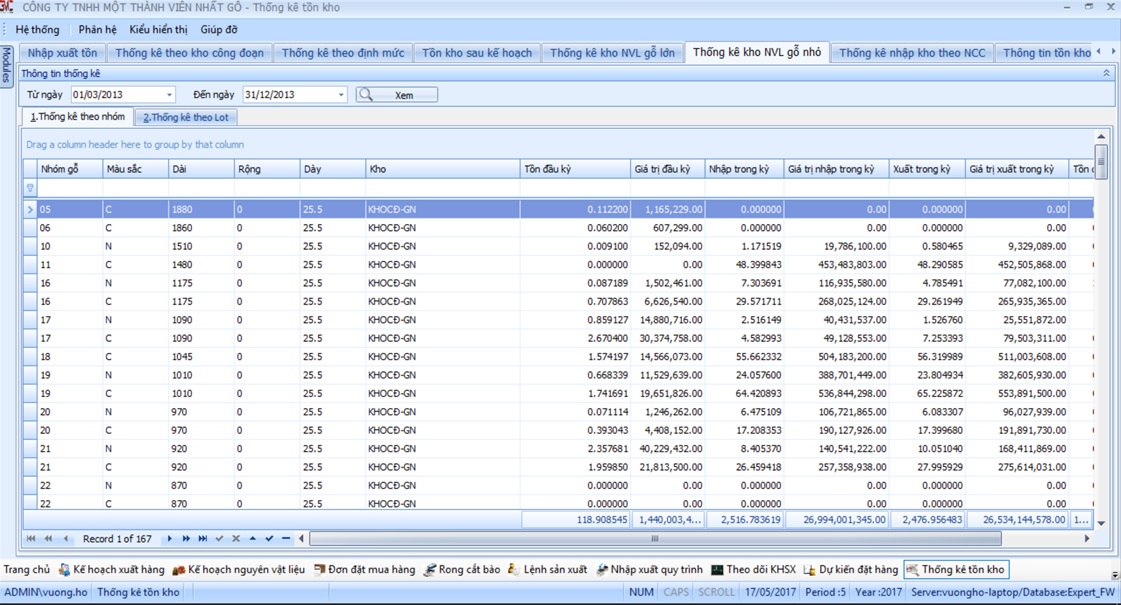
Task: Open Theo dõi KHSX module
Action: pyautogui.click(x=754, y=569)
